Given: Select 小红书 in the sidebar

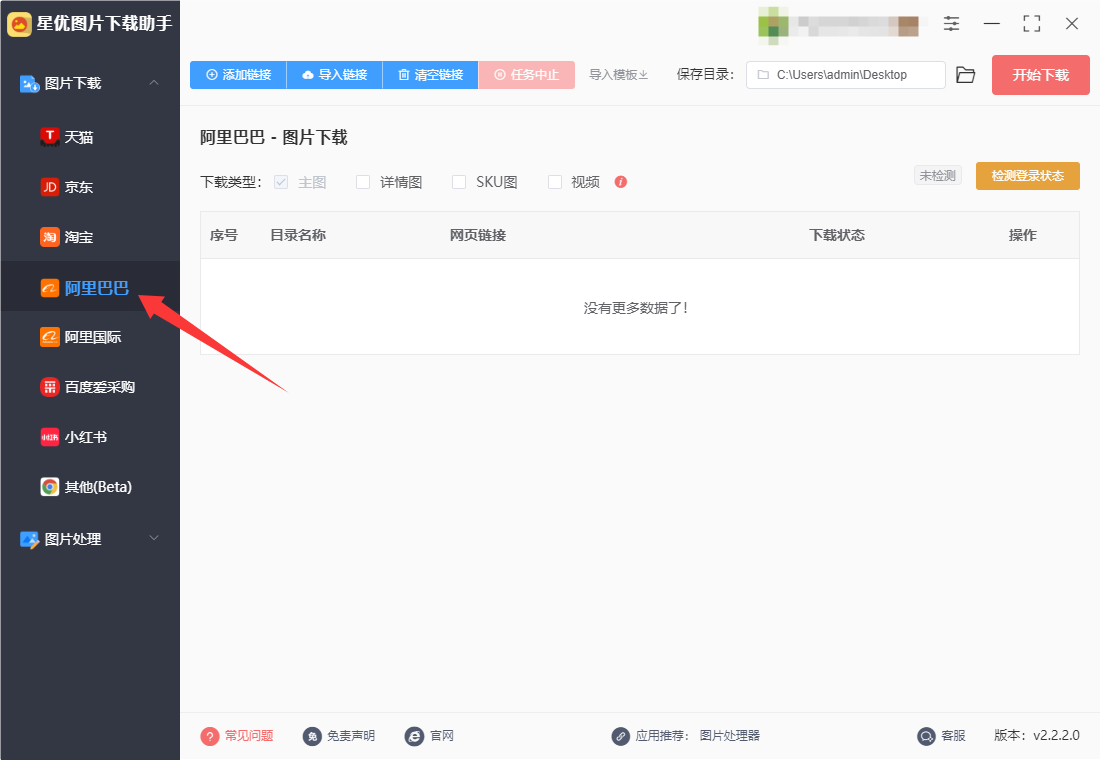Looking at the screenshot, I should (90, 437).
